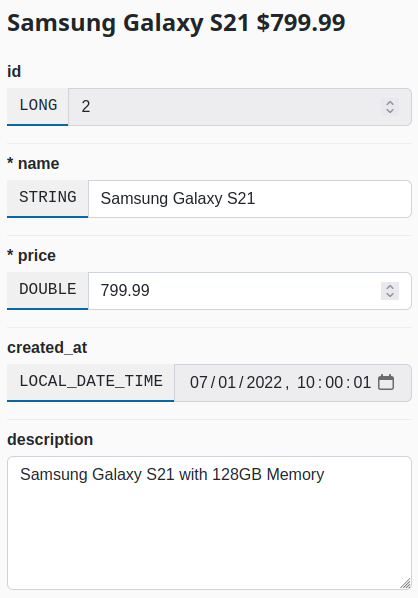Select the minutes 00 in created_at

pyautogui.click(x=334, y=383)
